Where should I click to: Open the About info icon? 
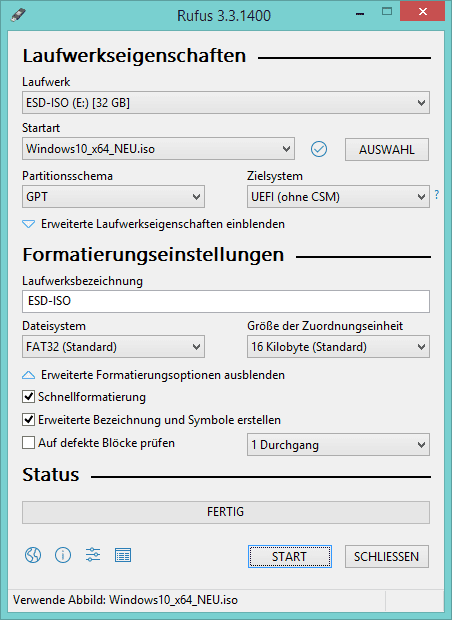point(63,555)
